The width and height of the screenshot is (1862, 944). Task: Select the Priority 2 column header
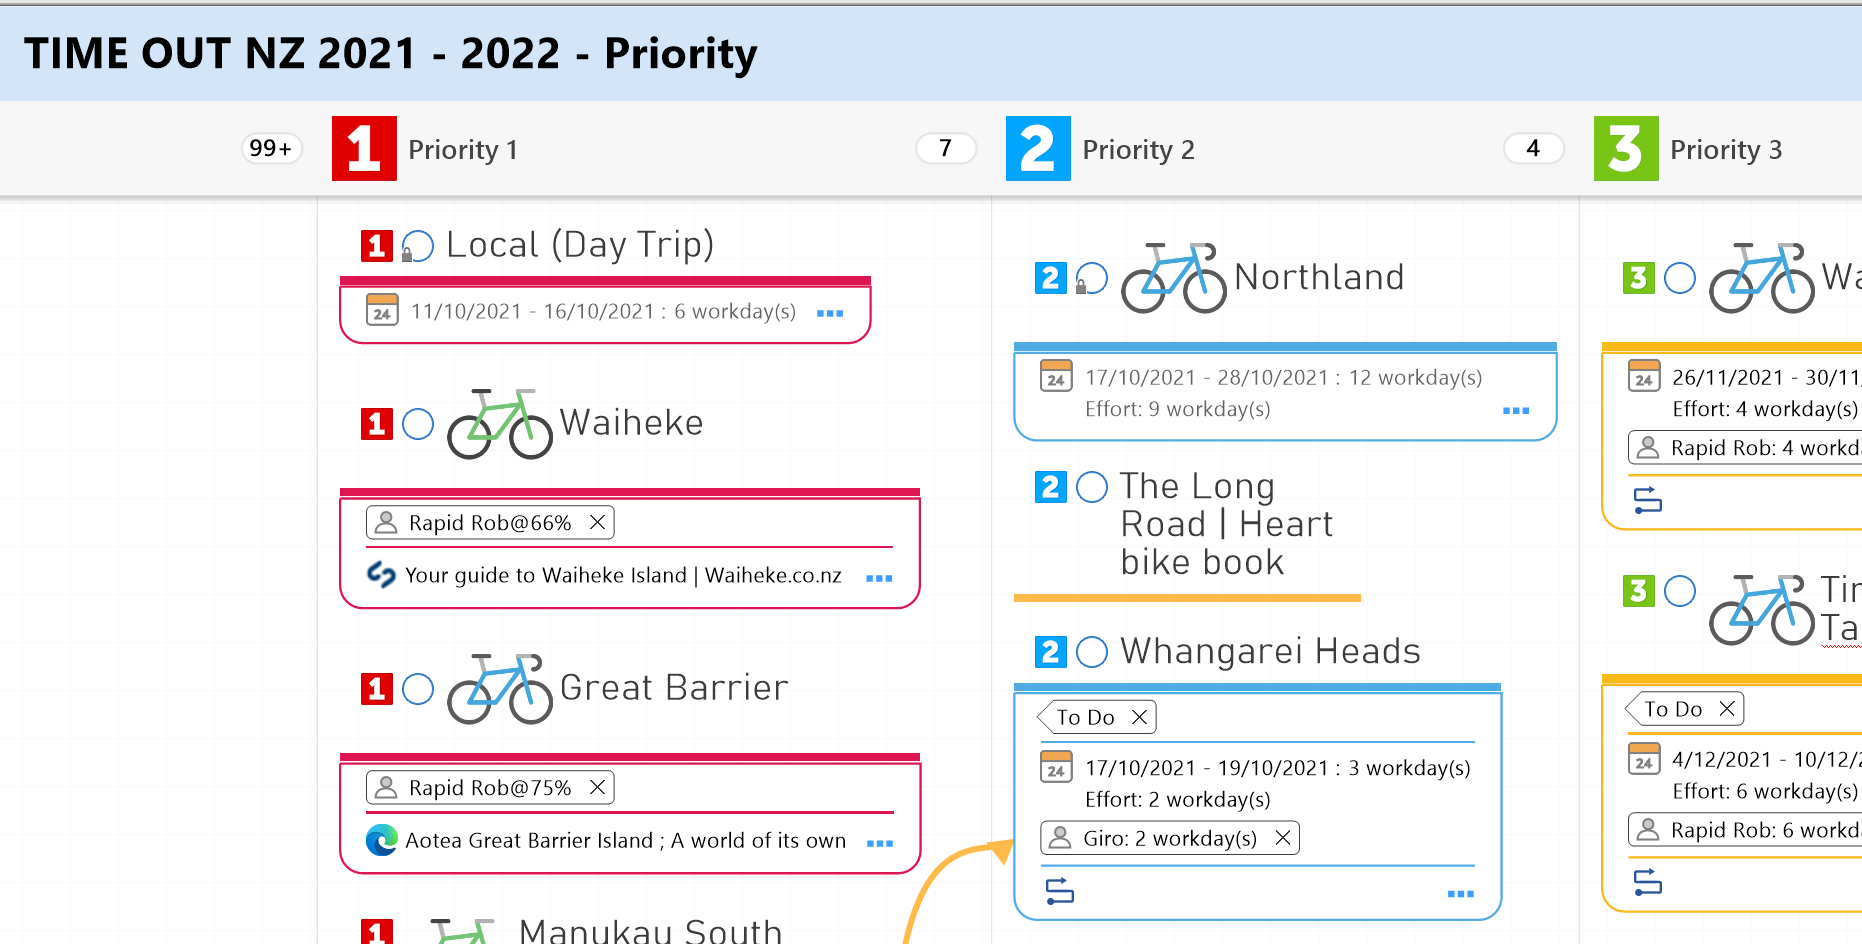coord(1138,150)
